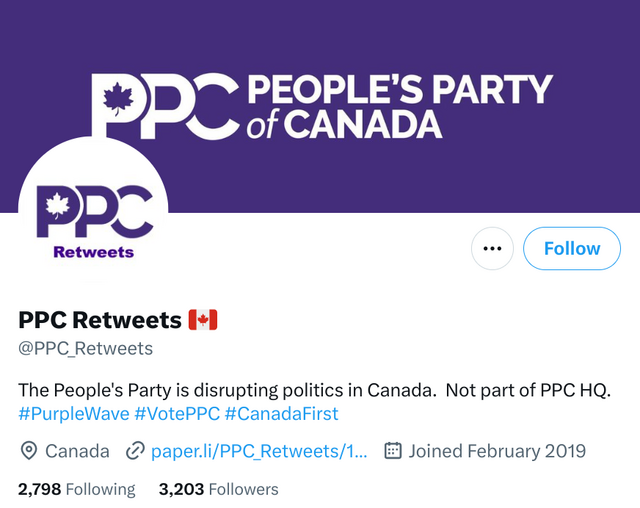Visit the paper.li/PPC_Retweets website link
The width and height of the screenshot is (640, 508).
(259, 451)
